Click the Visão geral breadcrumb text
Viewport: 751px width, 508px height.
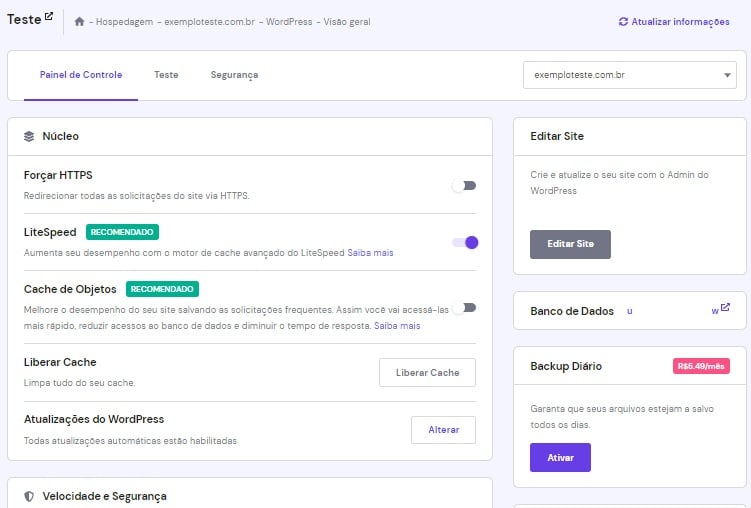pyautogui.click(x=347, y=22)
